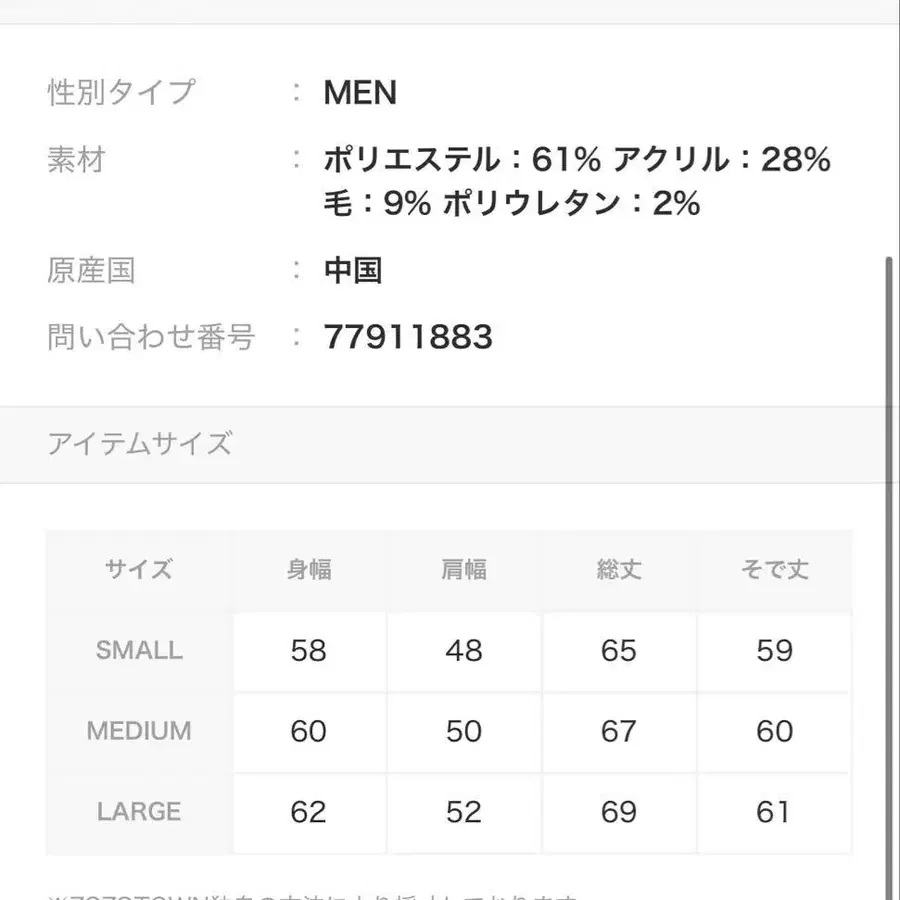Click LARGE sleeve length cell showing 61
900x900 pixels.
(x=774, y=812)
